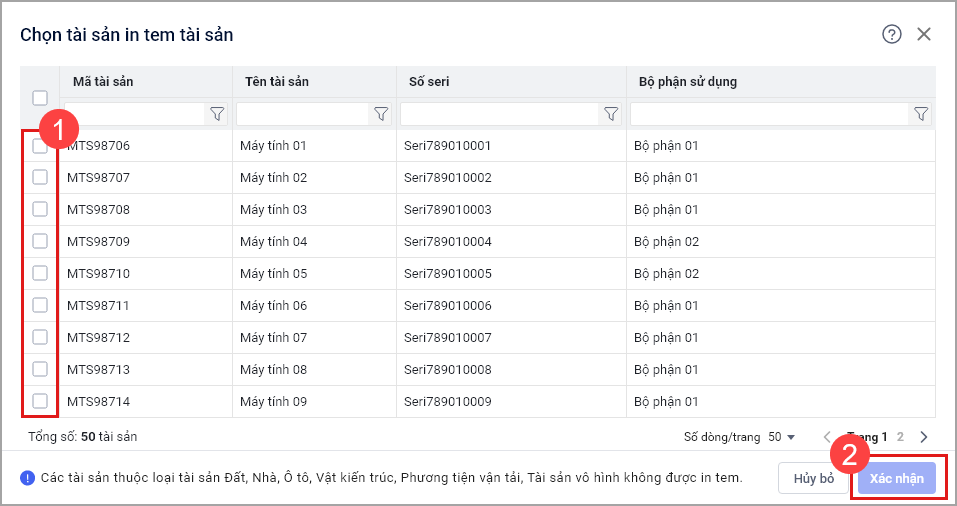Jump to page 2

900,437
